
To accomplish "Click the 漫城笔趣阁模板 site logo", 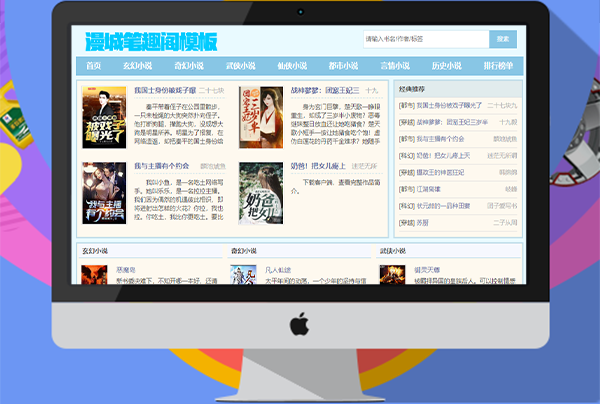I will click(x=150, y=42).
